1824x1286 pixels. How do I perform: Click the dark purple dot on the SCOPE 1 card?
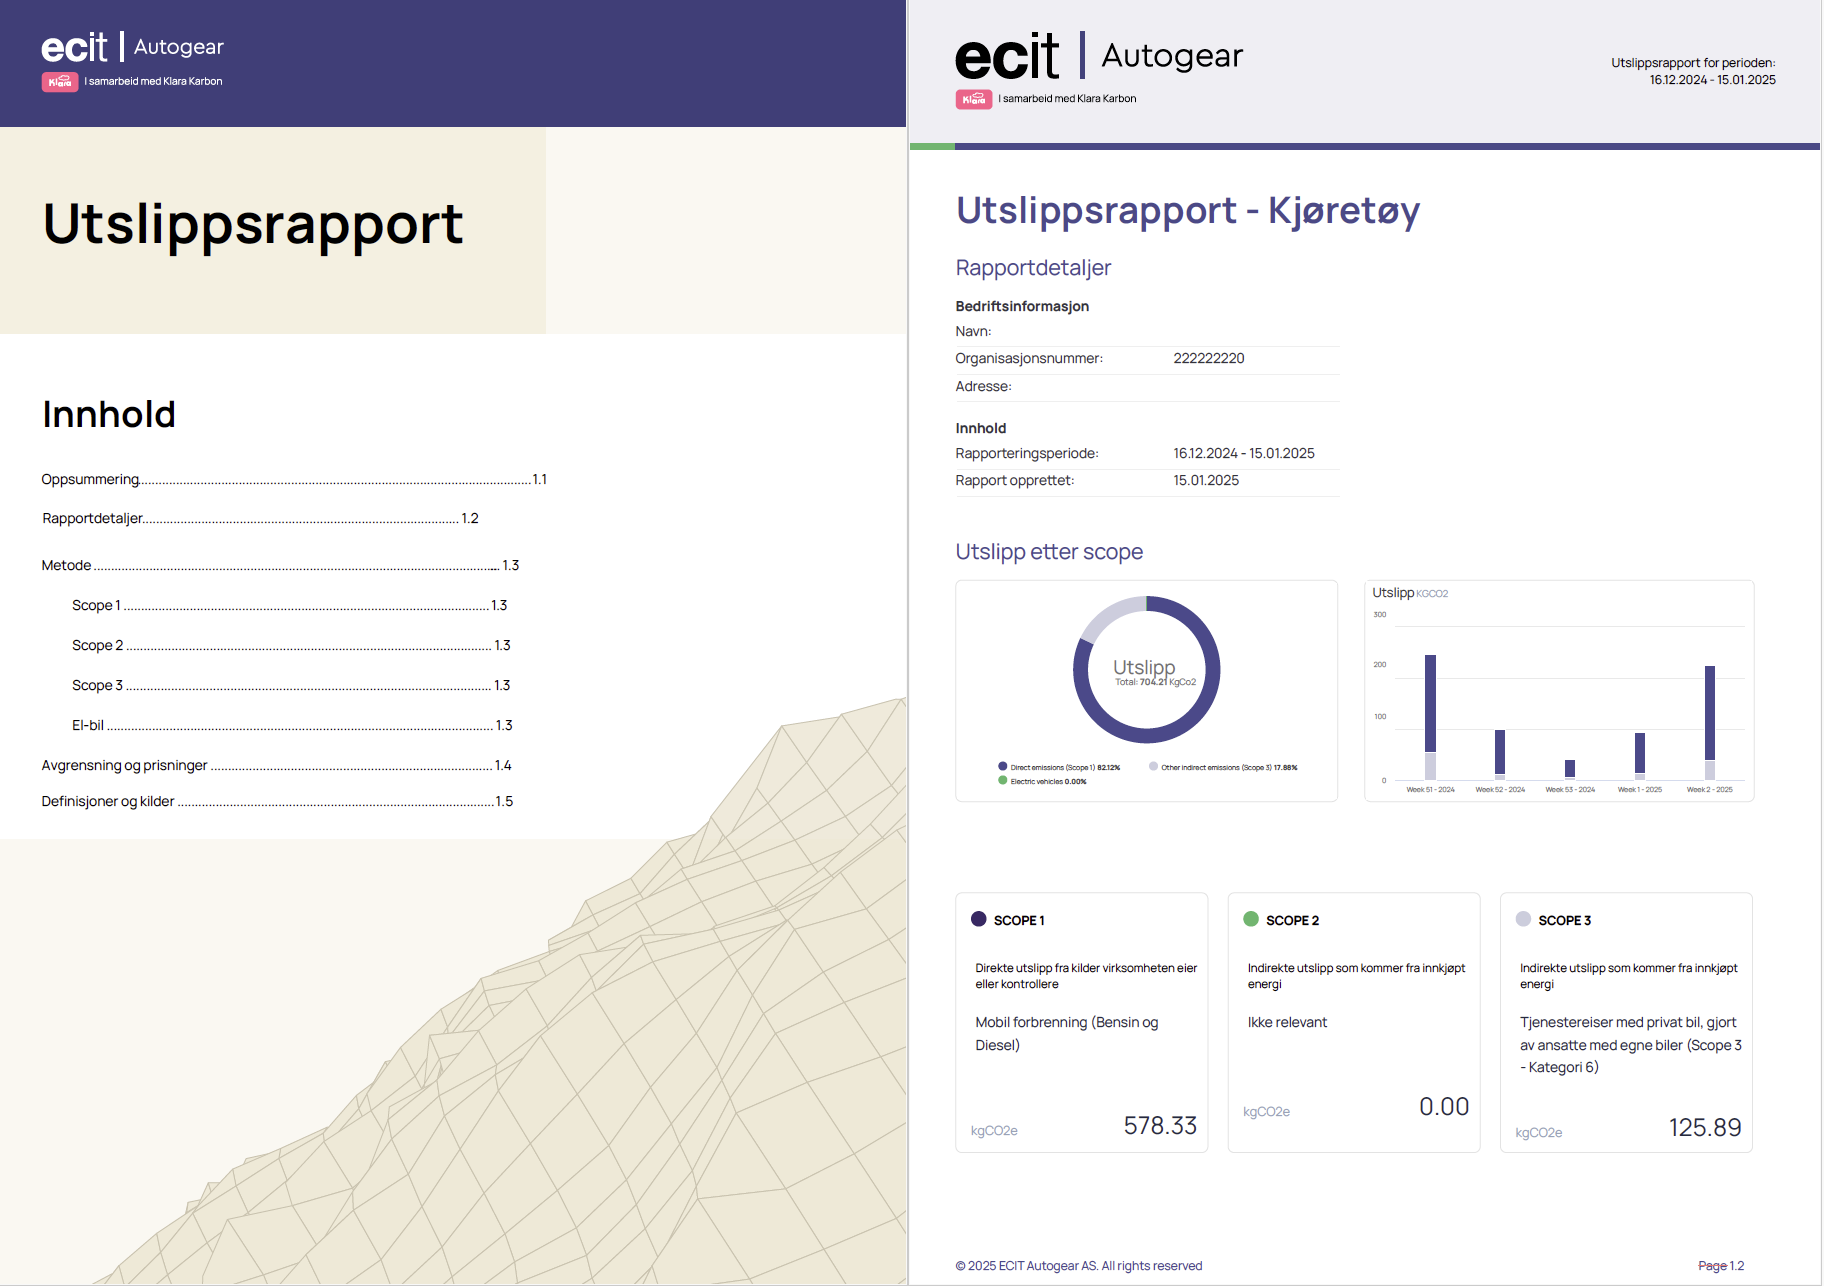[x=978, y=919]
